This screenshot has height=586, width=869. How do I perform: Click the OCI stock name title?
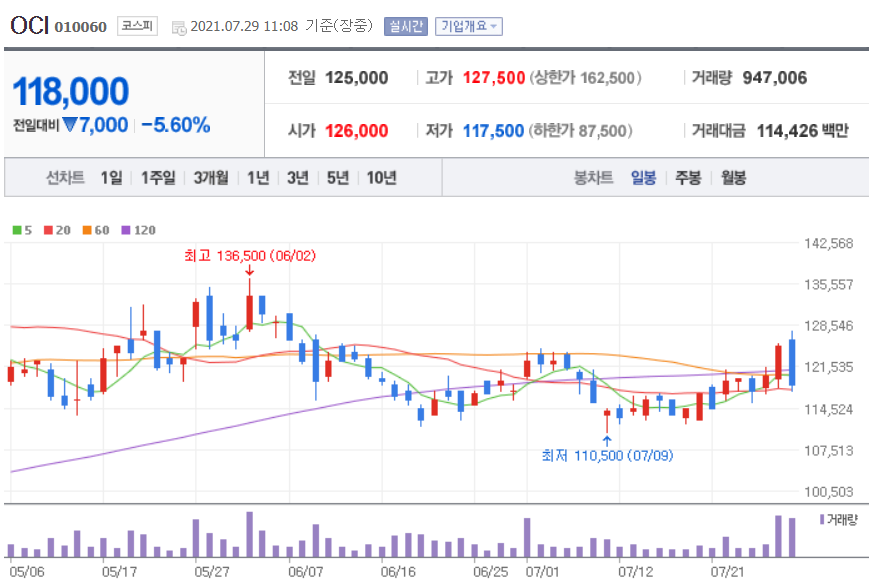29,26
